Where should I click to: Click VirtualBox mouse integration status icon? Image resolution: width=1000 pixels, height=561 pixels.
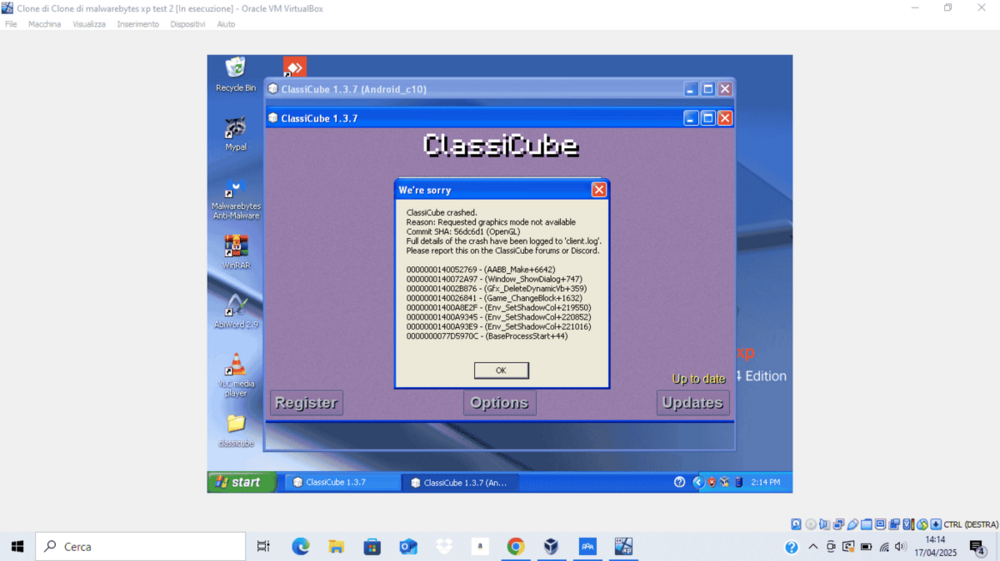coord(922,525)
